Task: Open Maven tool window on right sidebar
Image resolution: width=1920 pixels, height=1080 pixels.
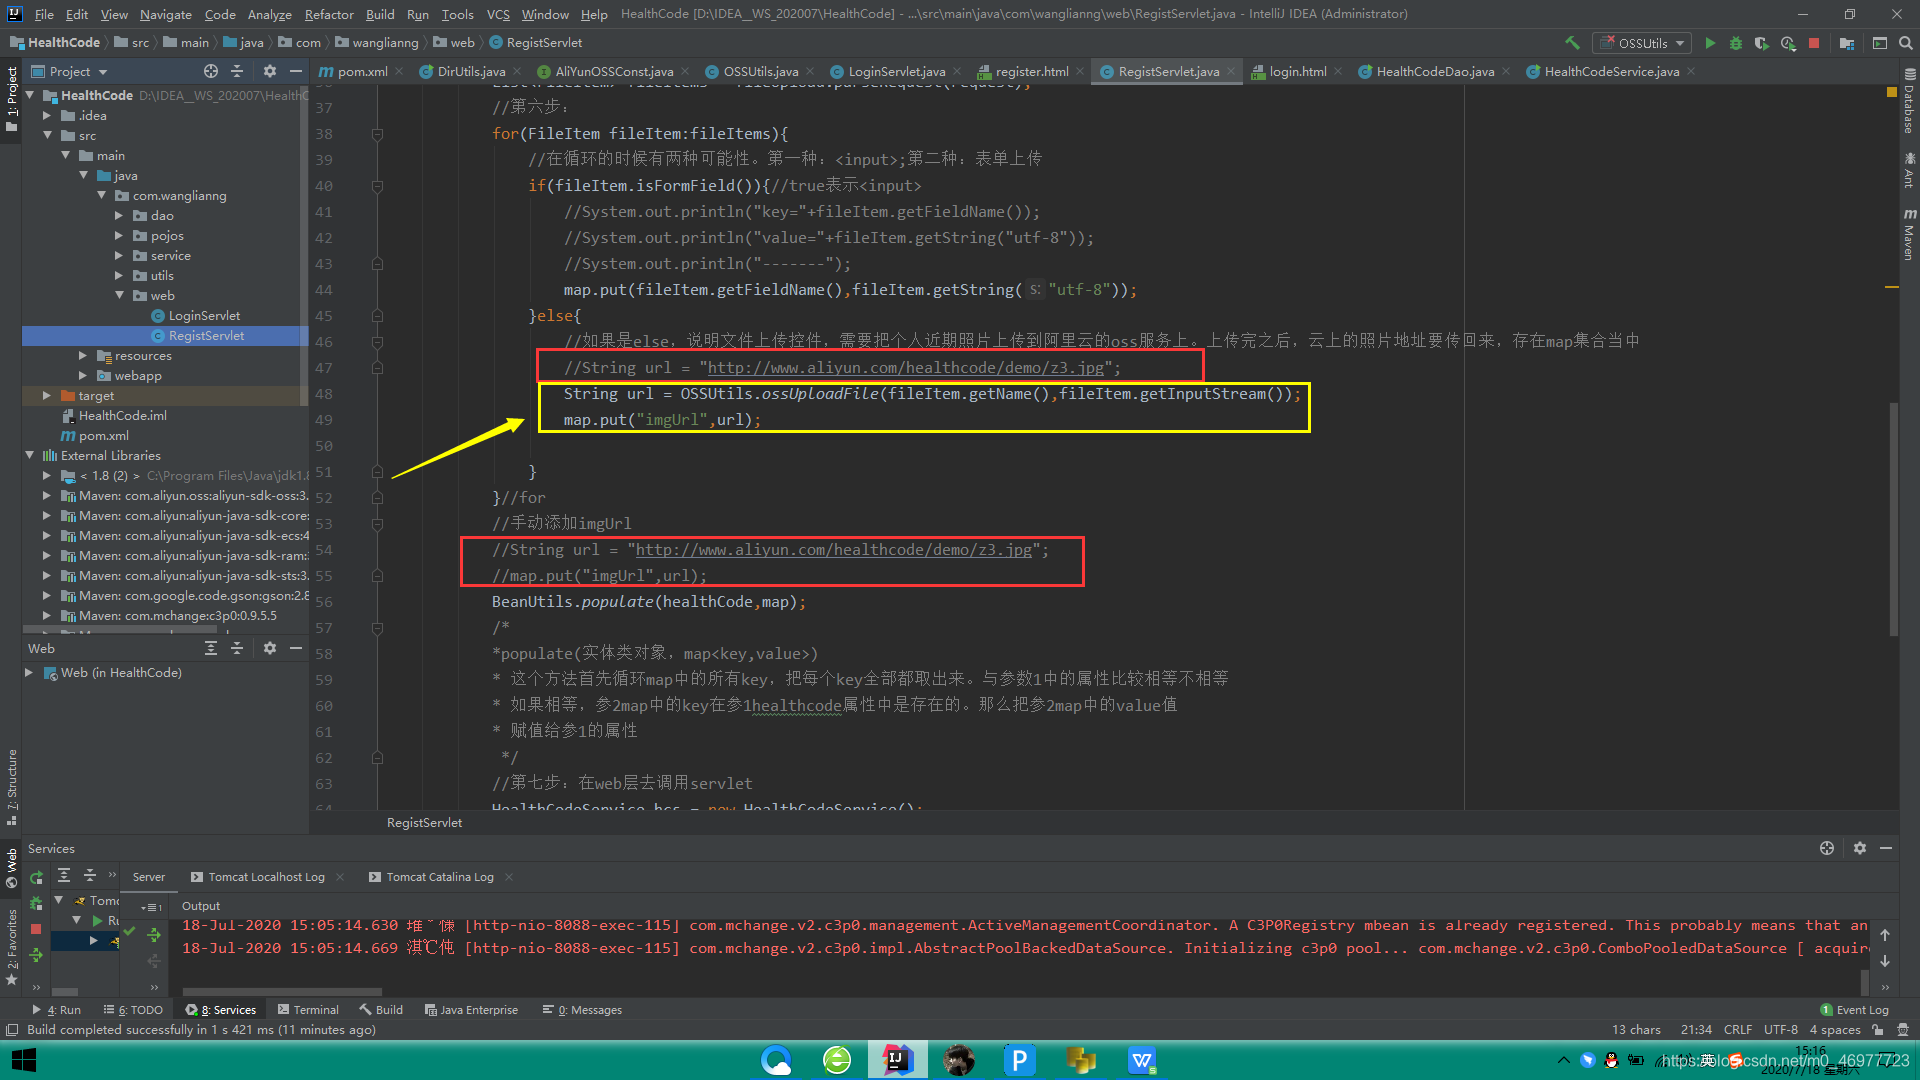Action: tap(1909, 235)
